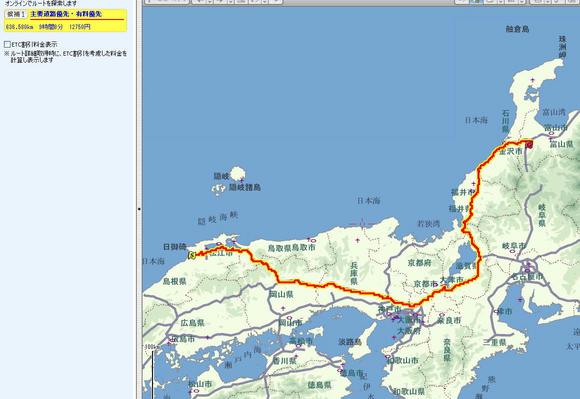The width and height of the screenshot is (580, 399).
Task: Click the red goal flag near 金沢市
Action: click(x=529, y=144)
